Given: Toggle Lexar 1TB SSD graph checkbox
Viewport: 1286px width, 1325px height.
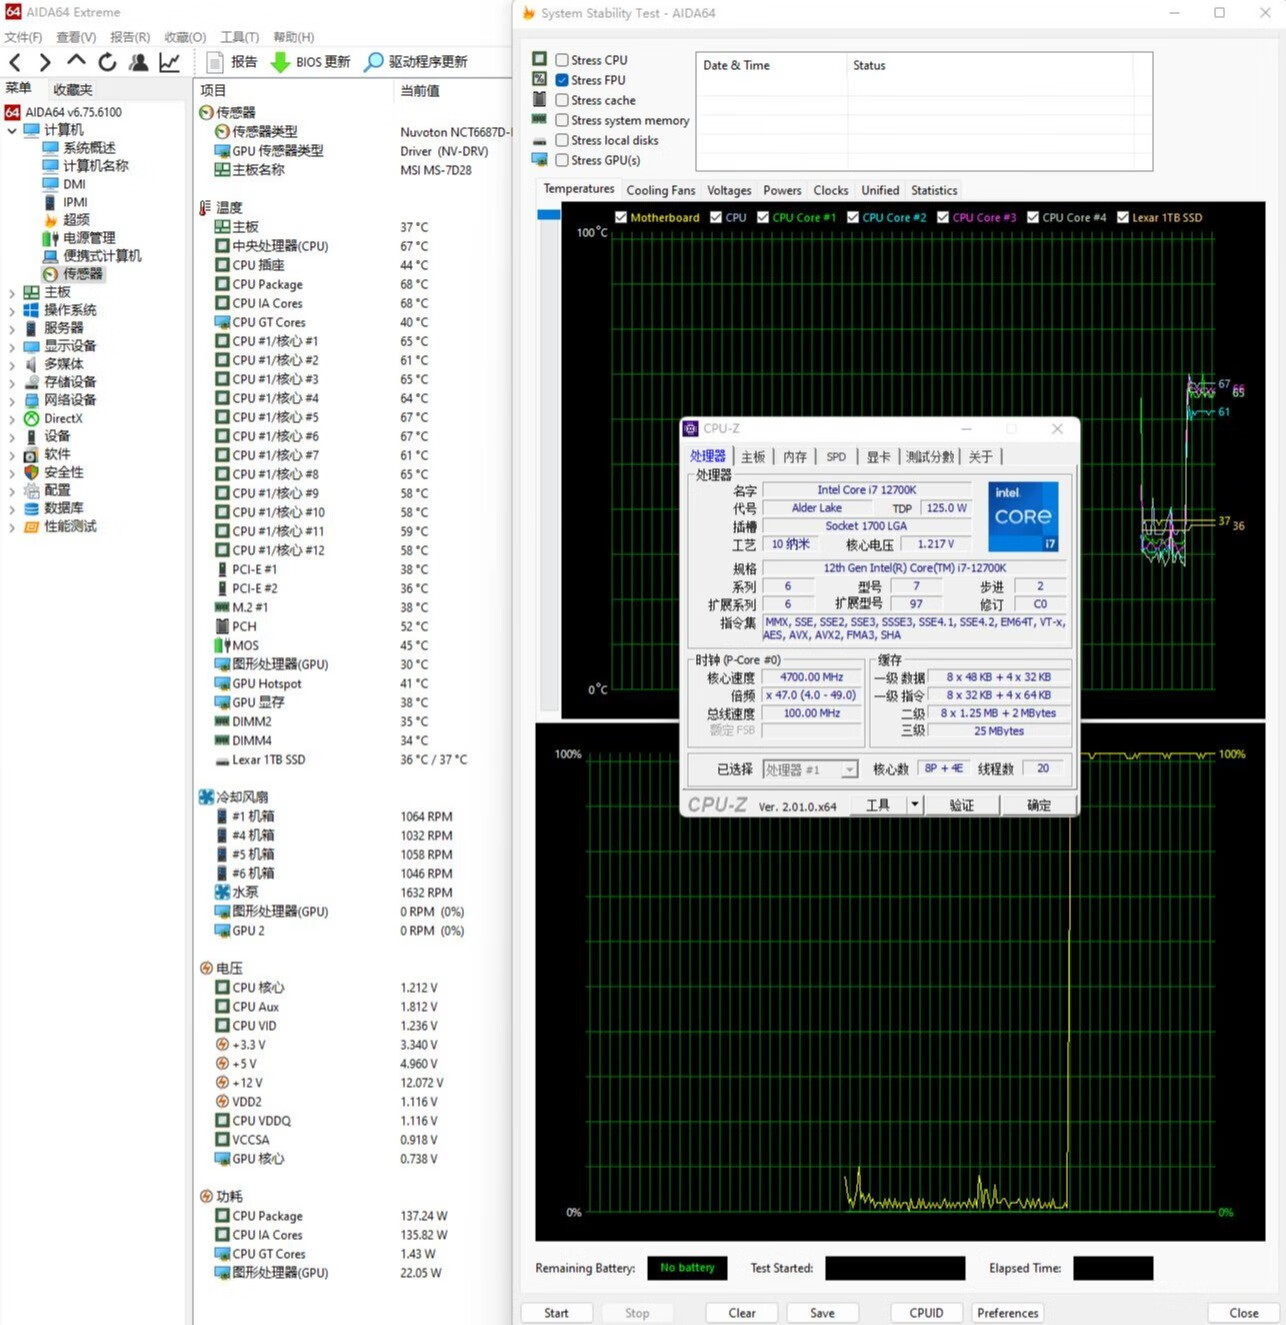Looking at the screenshot, I should (x=1123, y=217).
